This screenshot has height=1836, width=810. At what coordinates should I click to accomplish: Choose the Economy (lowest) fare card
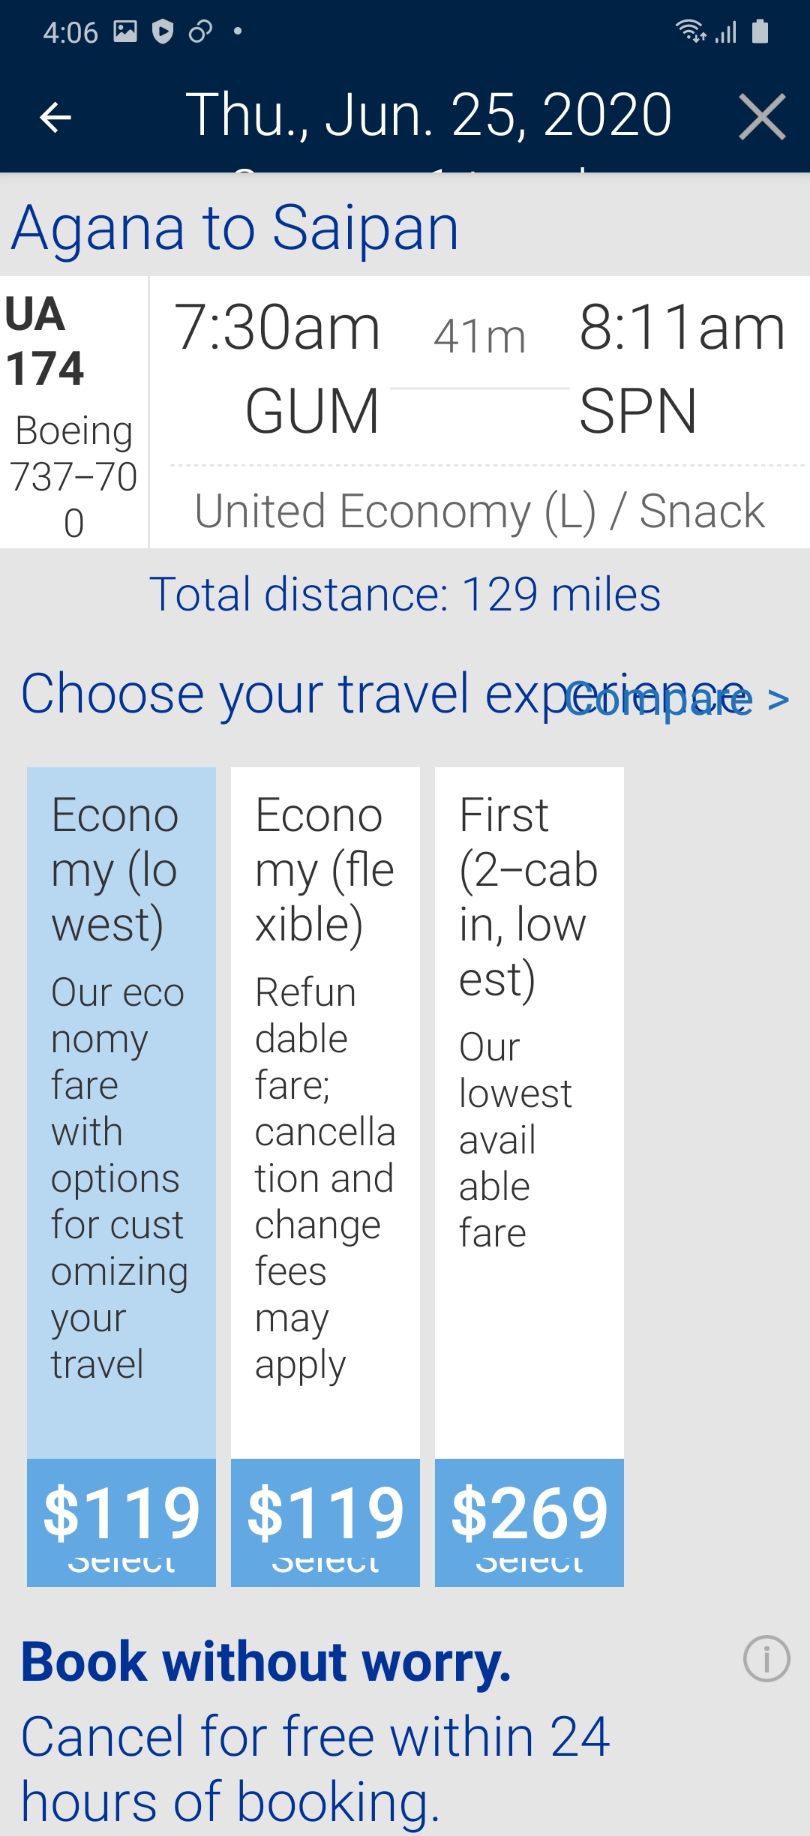[x=121, y=1100]
